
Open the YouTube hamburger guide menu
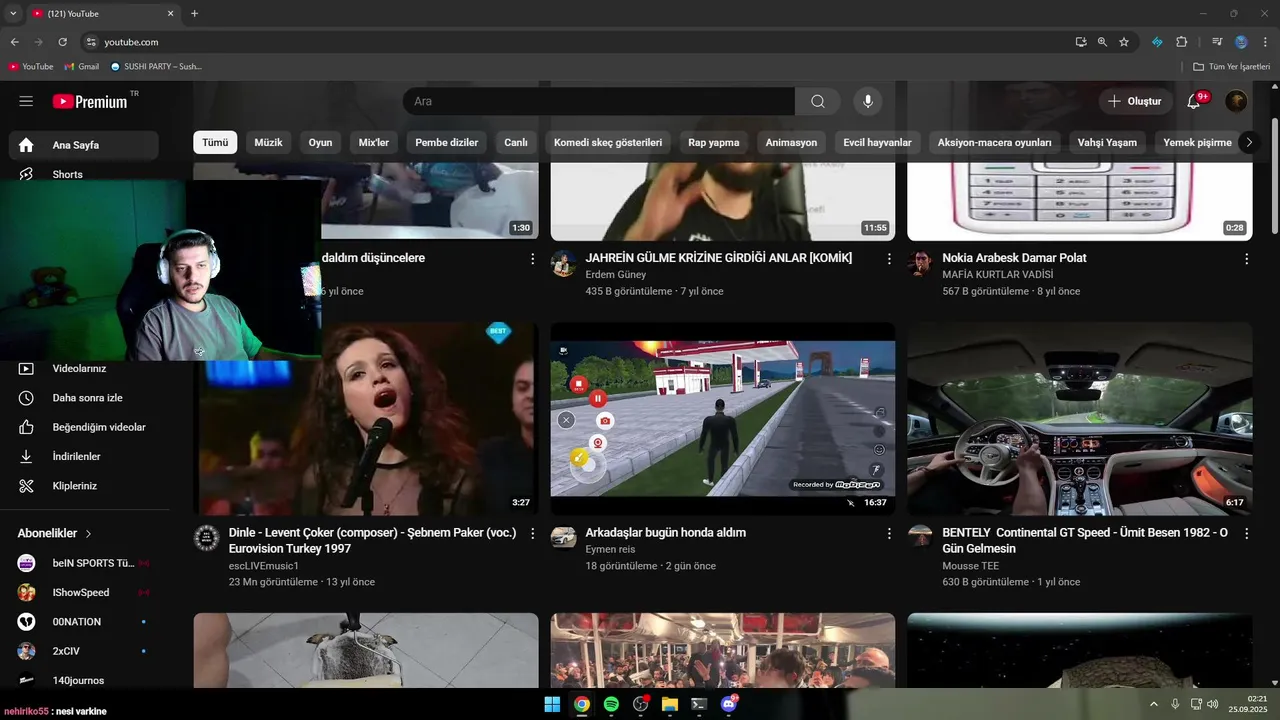click(x=26, y=101)
